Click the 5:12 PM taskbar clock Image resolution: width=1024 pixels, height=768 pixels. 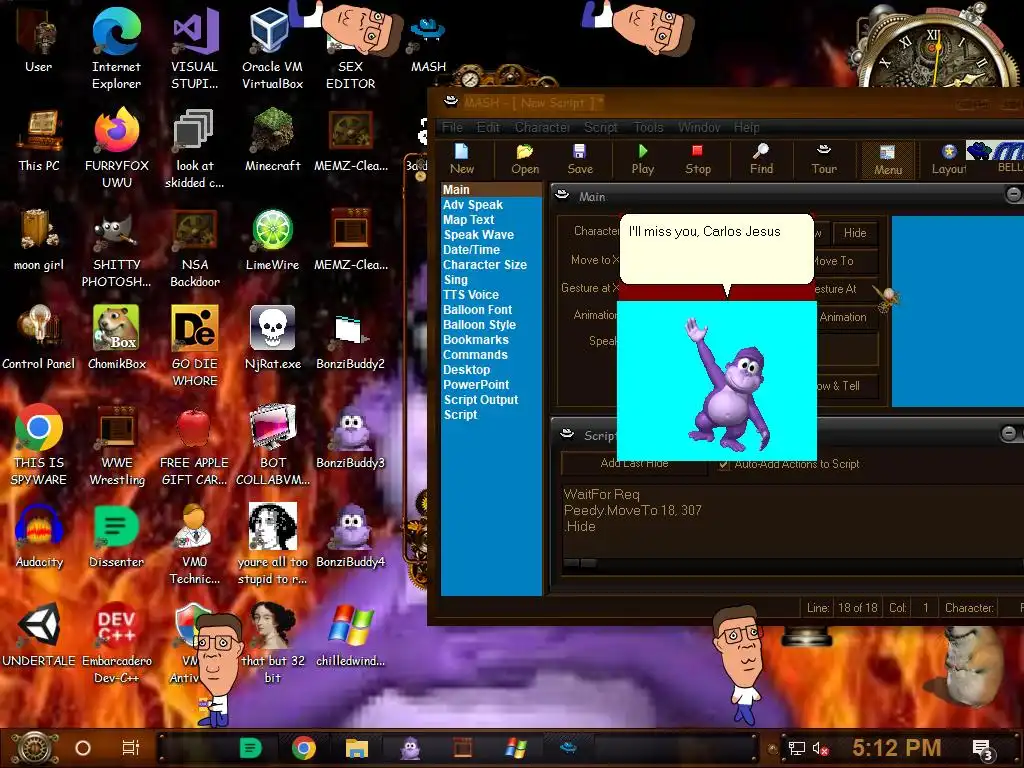click(897, 748)
